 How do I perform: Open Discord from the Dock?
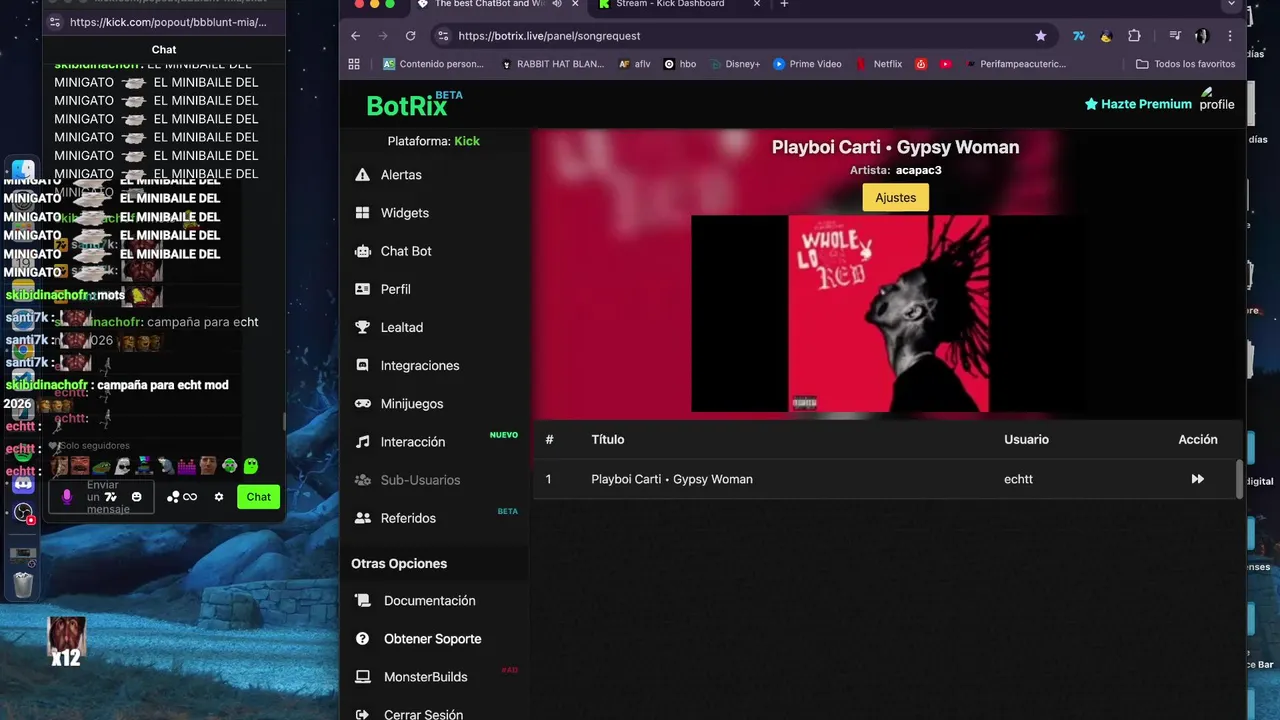tap(23, 484)
